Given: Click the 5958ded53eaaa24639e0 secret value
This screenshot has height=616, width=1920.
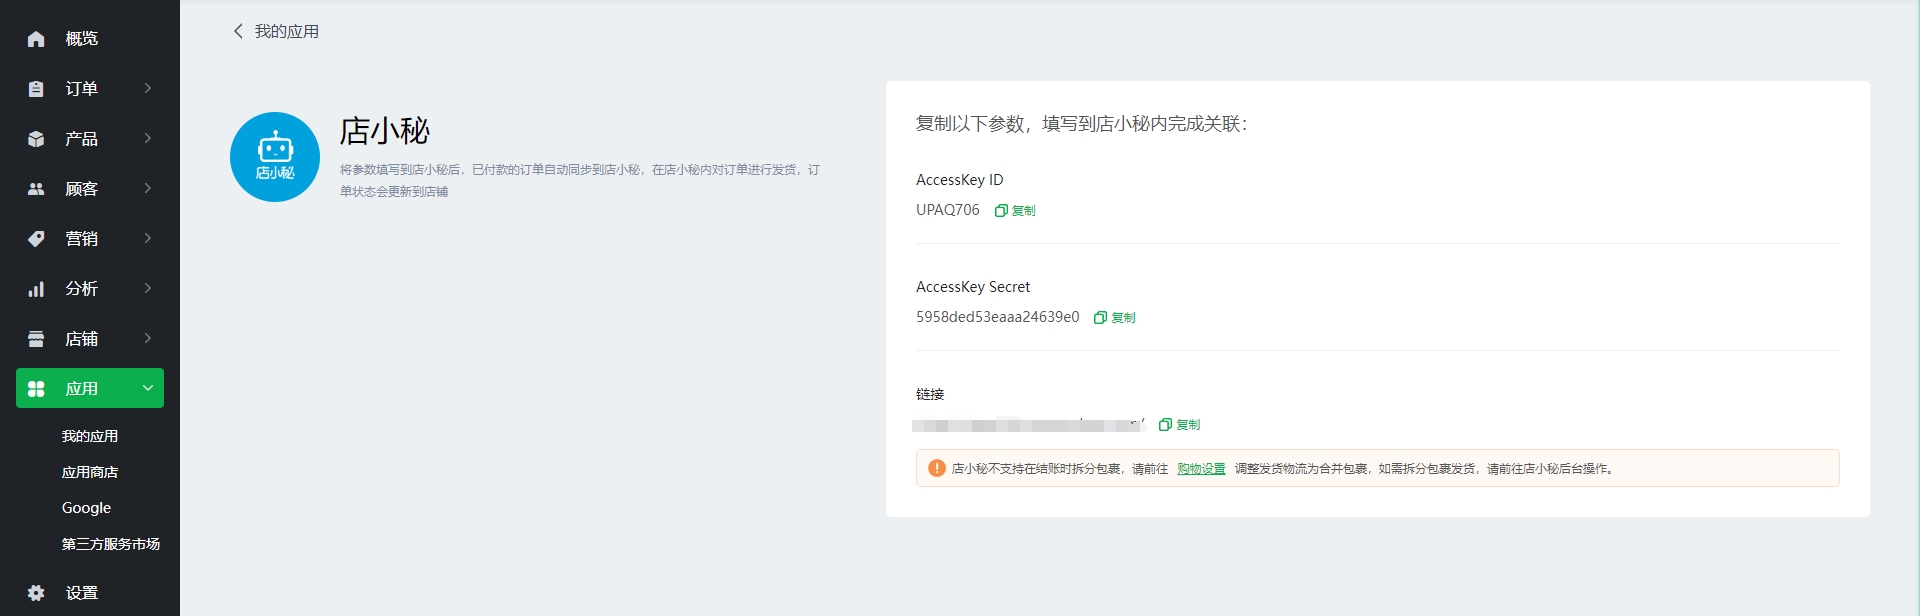Looking at the screenshot, I should pos(998,317).
